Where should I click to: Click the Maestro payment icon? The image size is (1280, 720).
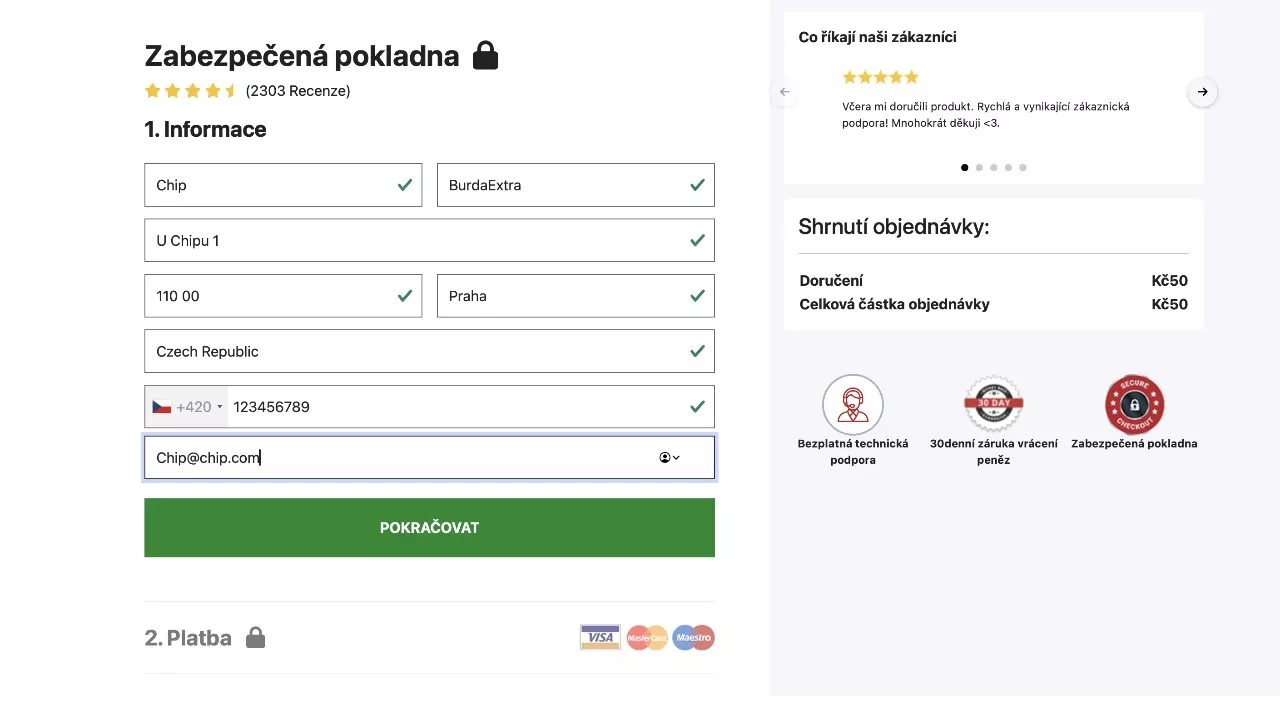693,637
